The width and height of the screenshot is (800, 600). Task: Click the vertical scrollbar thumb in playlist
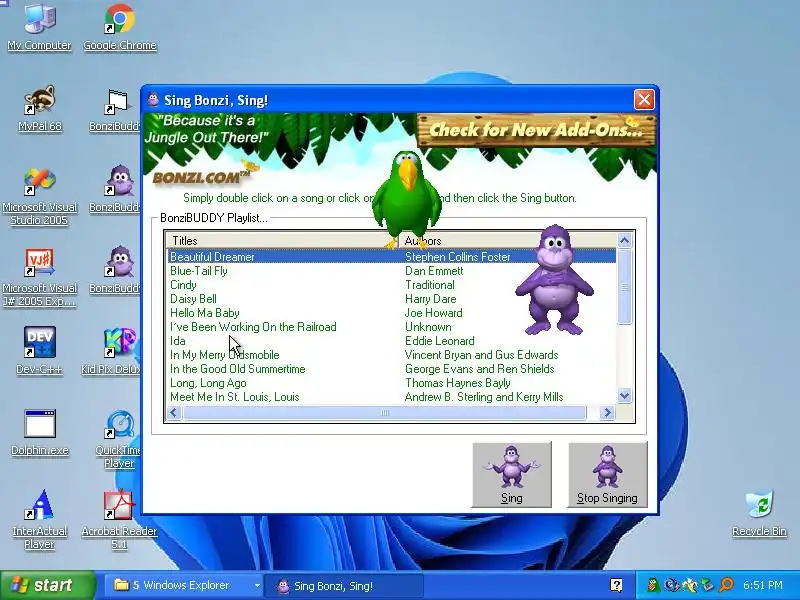pyautogui.click(x=624, y=287)
